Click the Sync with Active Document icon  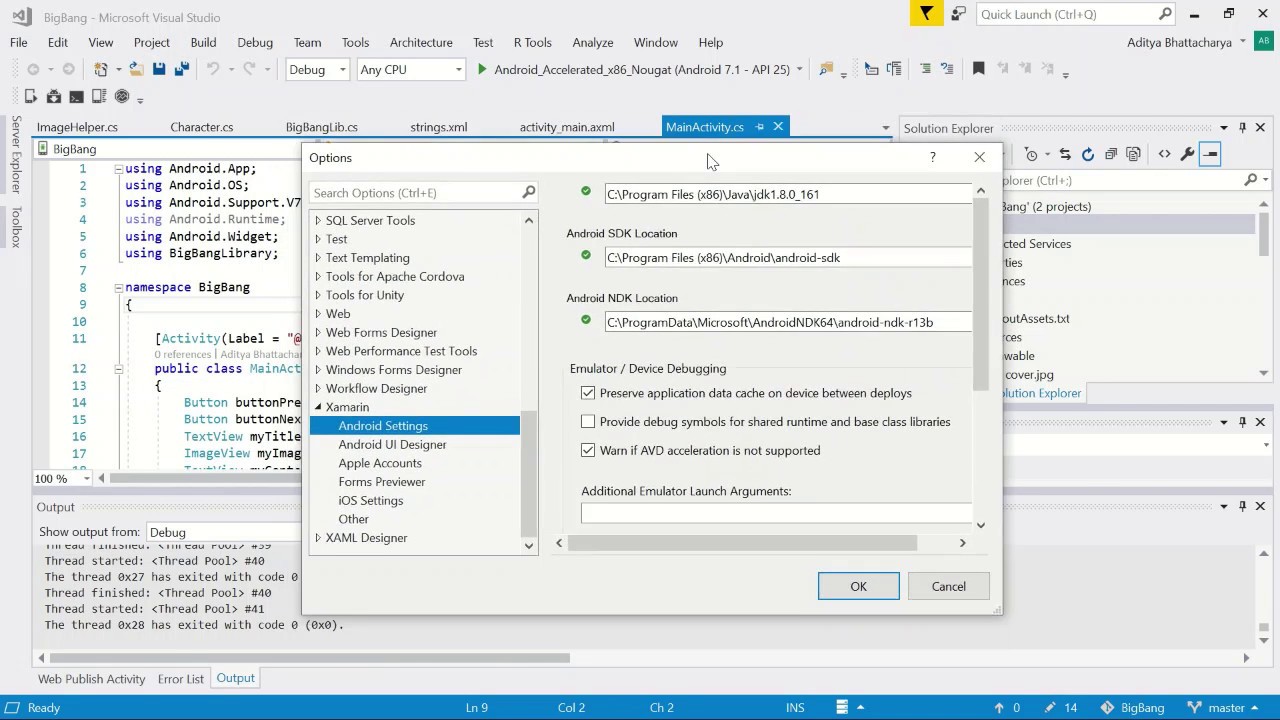[x=1065, y=154]
